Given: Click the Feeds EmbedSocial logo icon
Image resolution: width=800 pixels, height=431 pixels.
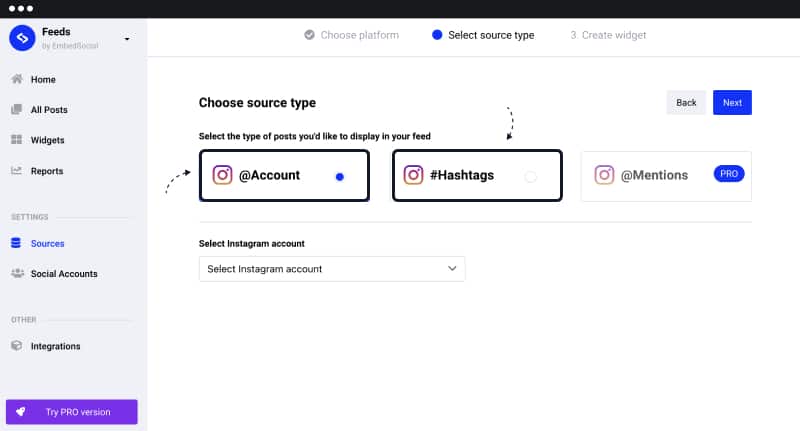Looking at the screenshot, I should tap(22, 38).
